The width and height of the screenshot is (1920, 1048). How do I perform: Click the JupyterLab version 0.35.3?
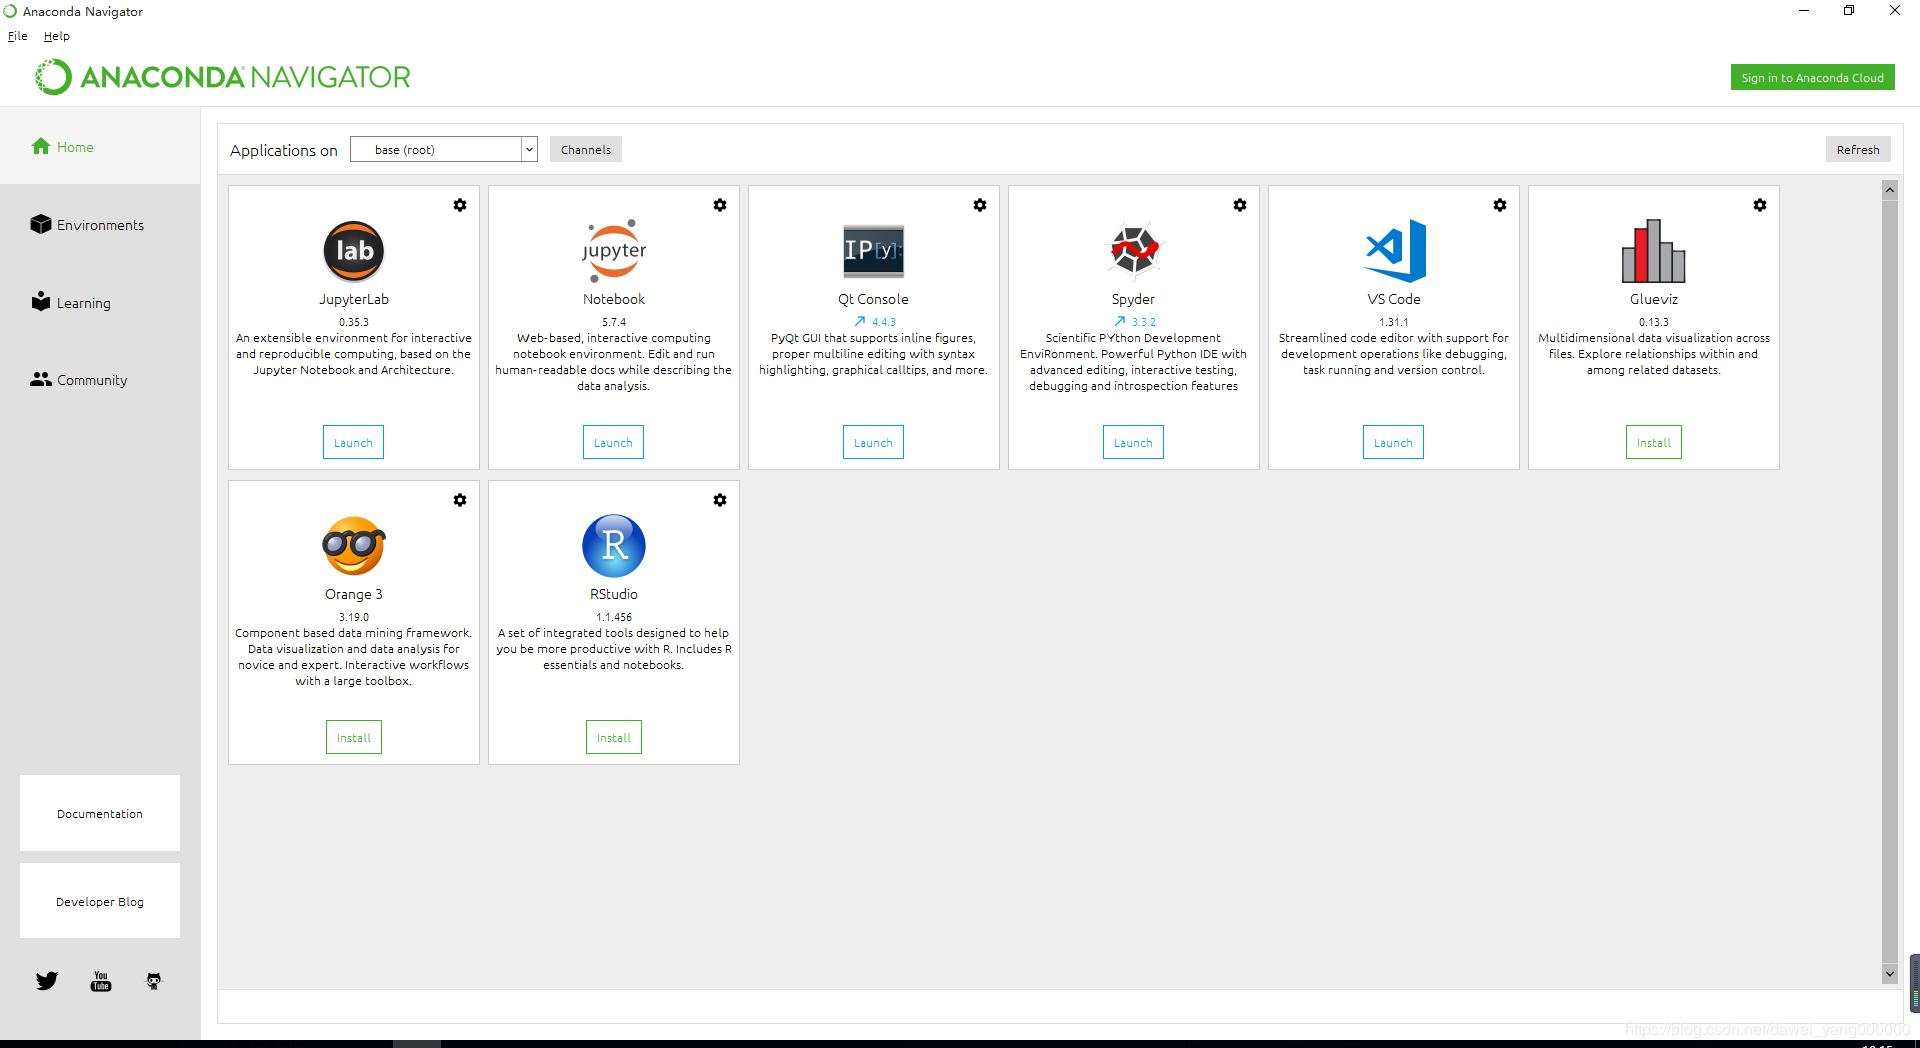tap(354, 322)
